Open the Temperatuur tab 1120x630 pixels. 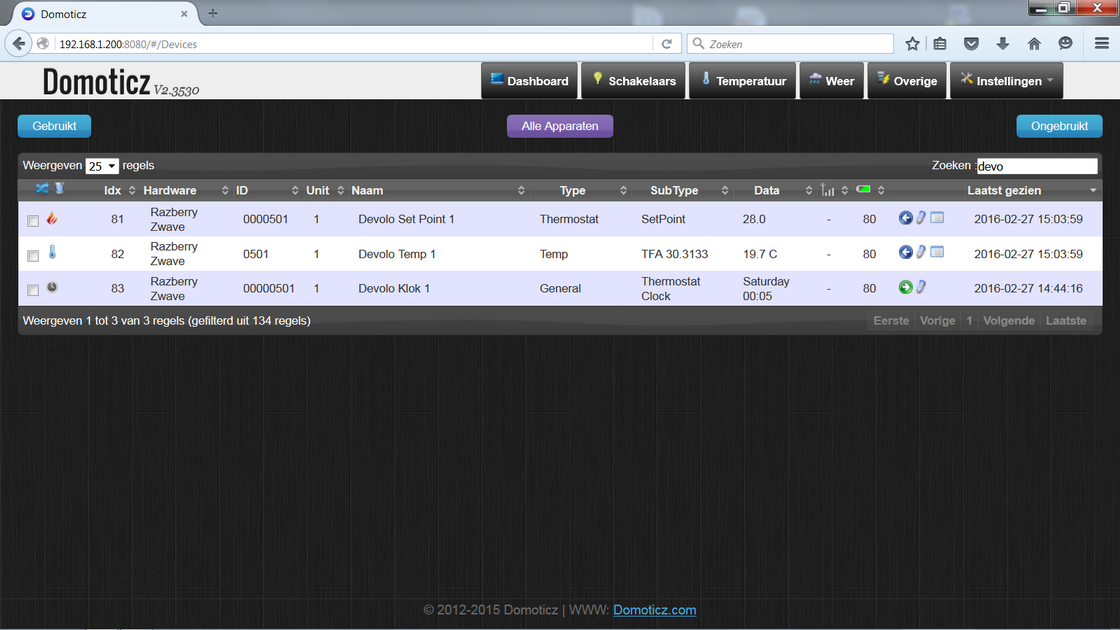[x=742, y=81]
